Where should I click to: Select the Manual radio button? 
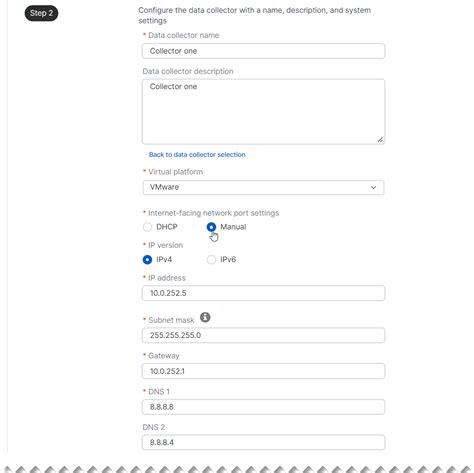[211, 227]
